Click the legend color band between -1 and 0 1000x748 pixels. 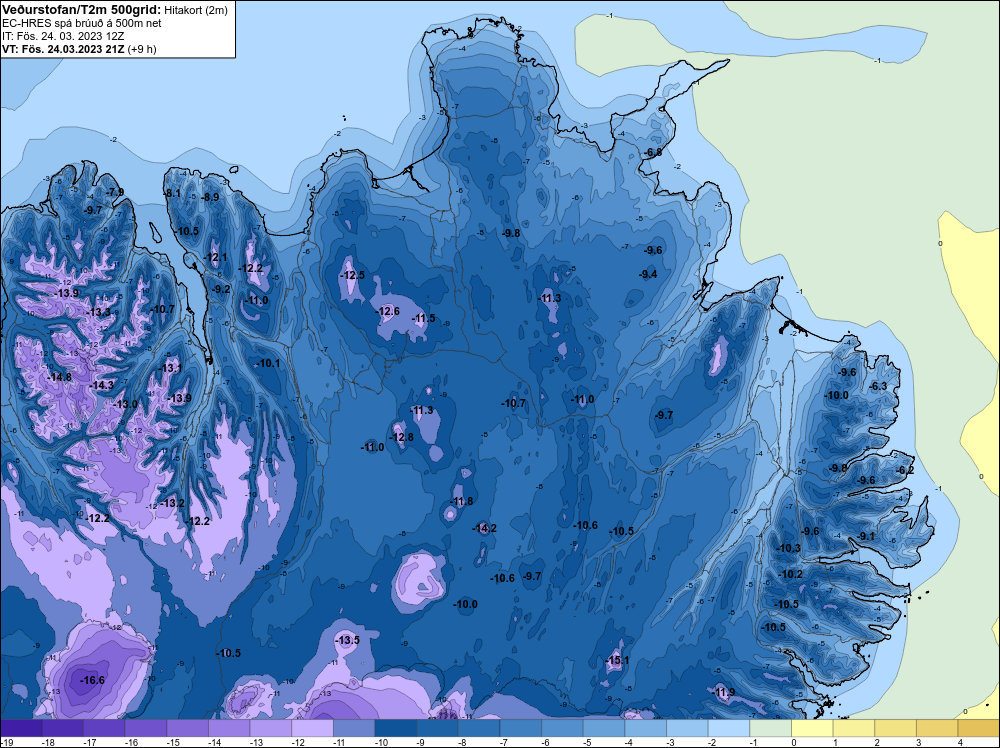click(x=770, y=728)
